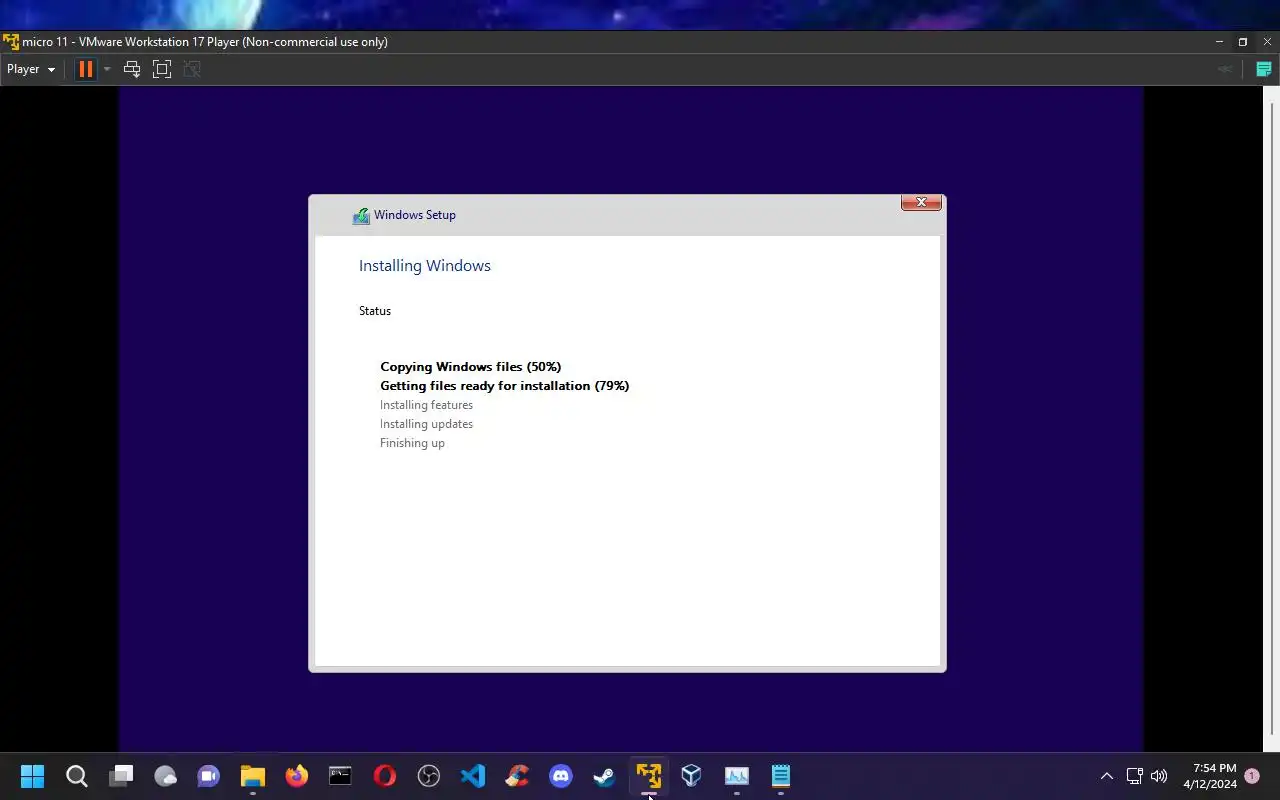Click the Windows Setup title icon
The width and height of the screenshot is (1280, 800).
coord(361,215)
